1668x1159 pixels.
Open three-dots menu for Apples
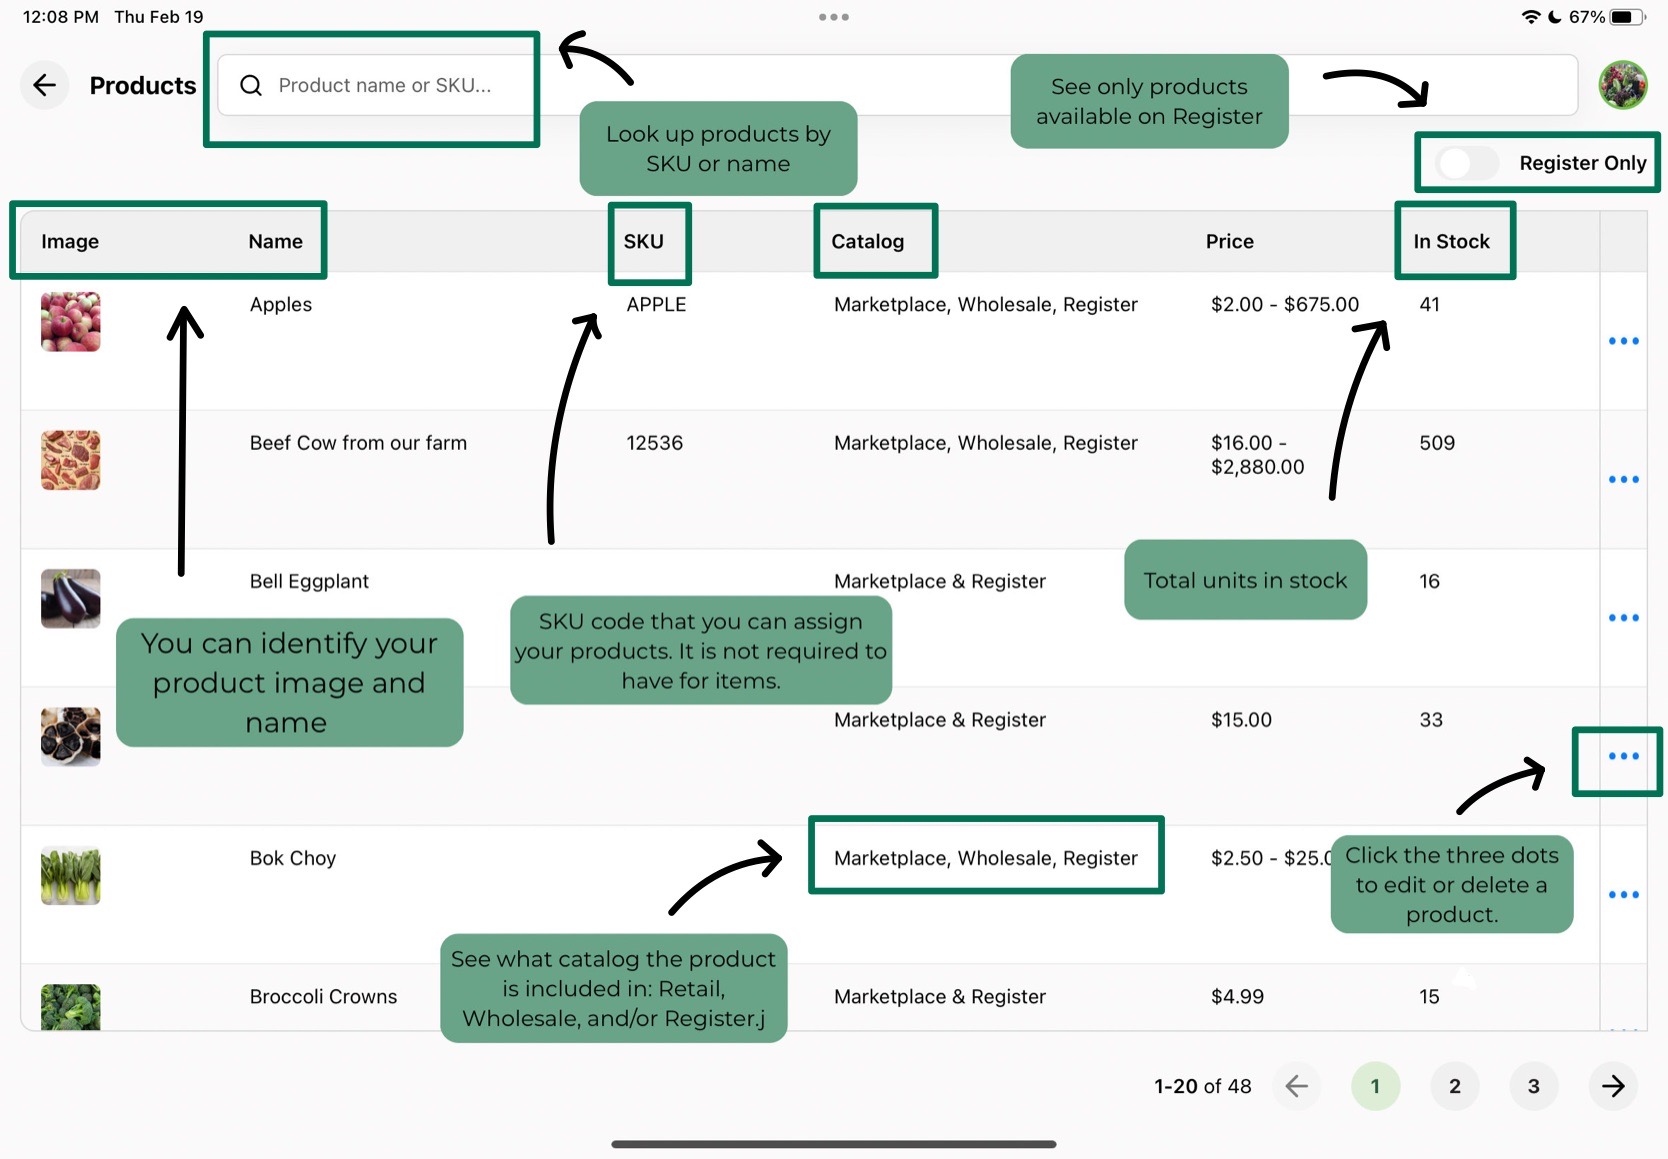coord(1623,341)
